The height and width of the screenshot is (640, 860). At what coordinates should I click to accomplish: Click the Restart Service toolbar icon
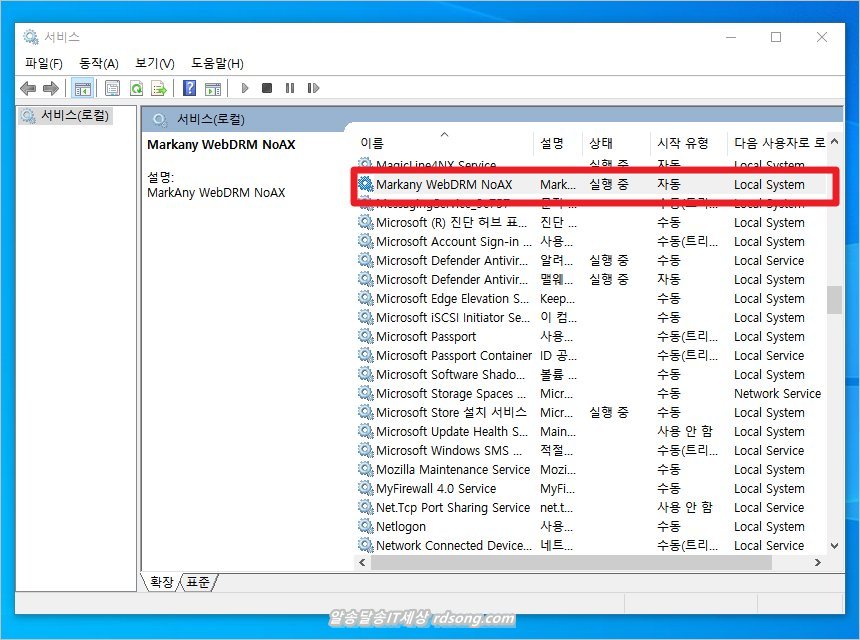[x=313, y=88]
